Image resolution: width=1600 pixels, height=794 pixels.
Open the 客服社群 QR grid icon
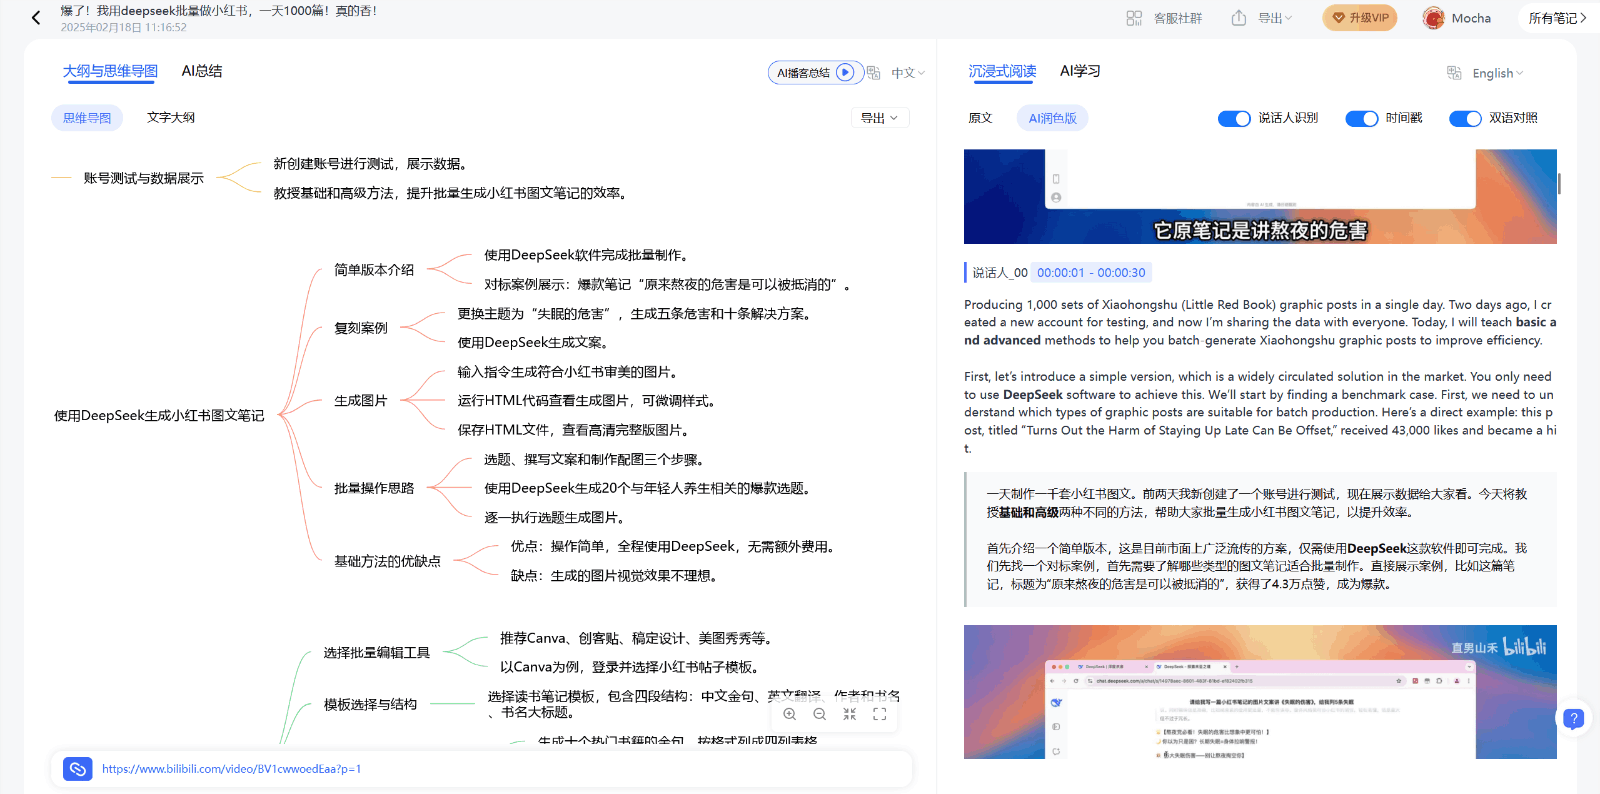point(1134,18)
